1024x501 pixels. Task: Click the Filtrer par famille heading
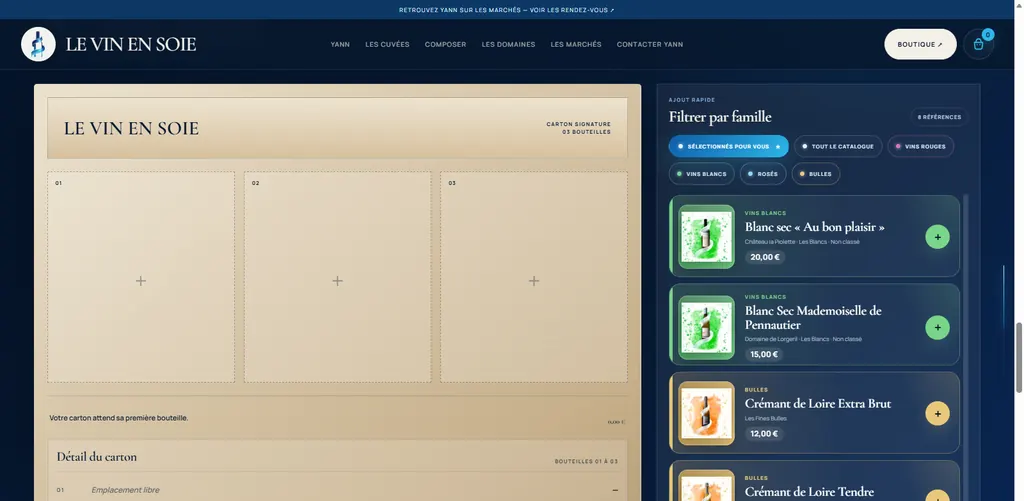[720, 117]
